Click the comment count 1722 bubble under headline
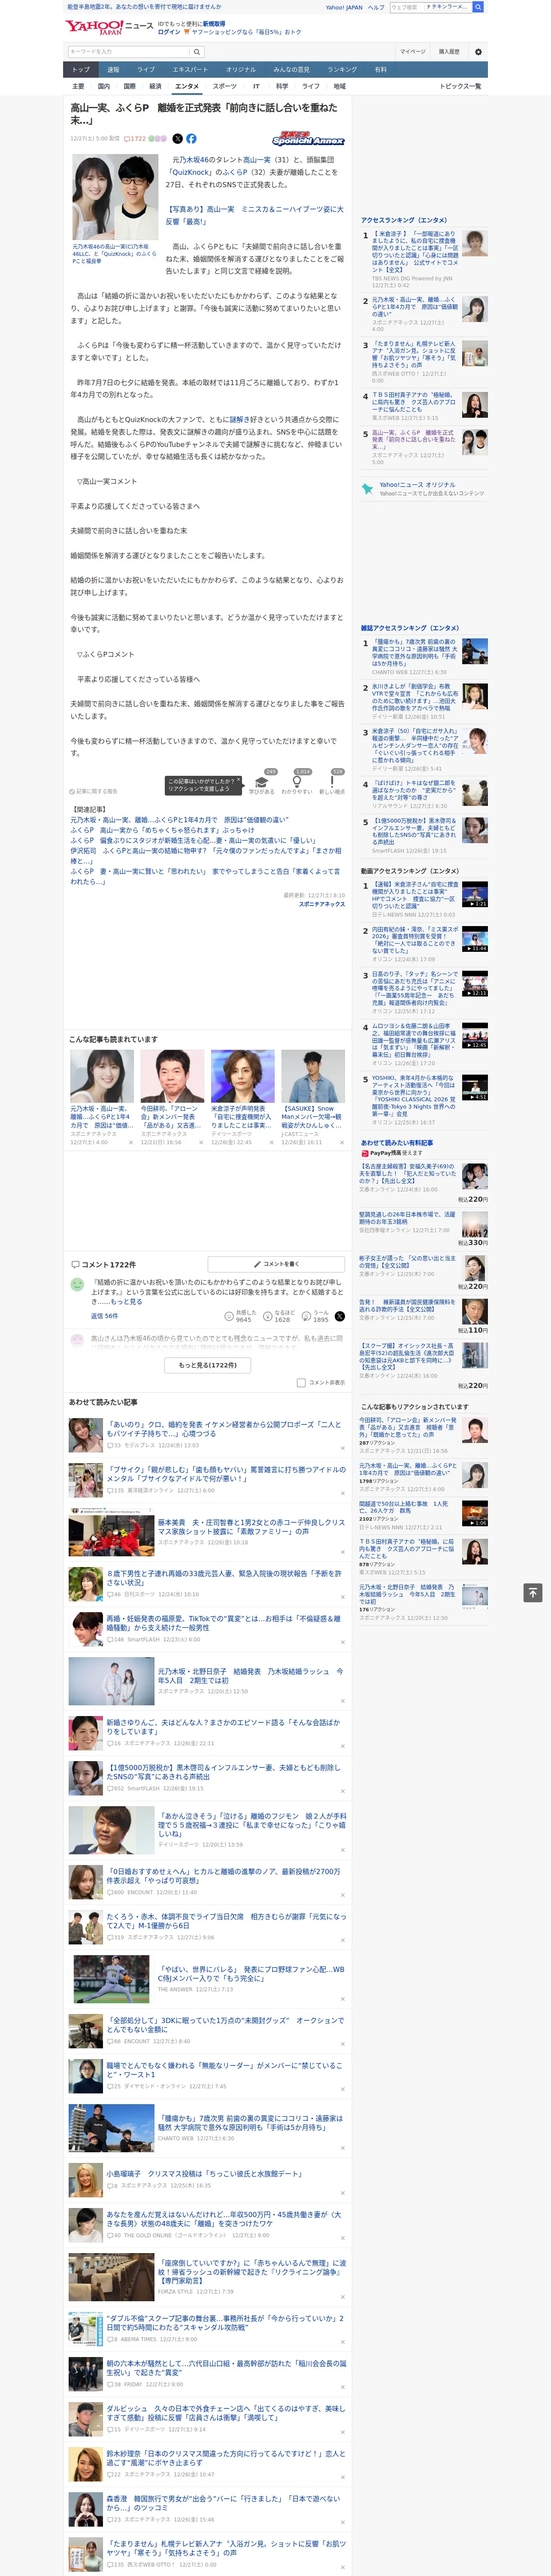Screen dimensions: 551x2576 point(135,139)
